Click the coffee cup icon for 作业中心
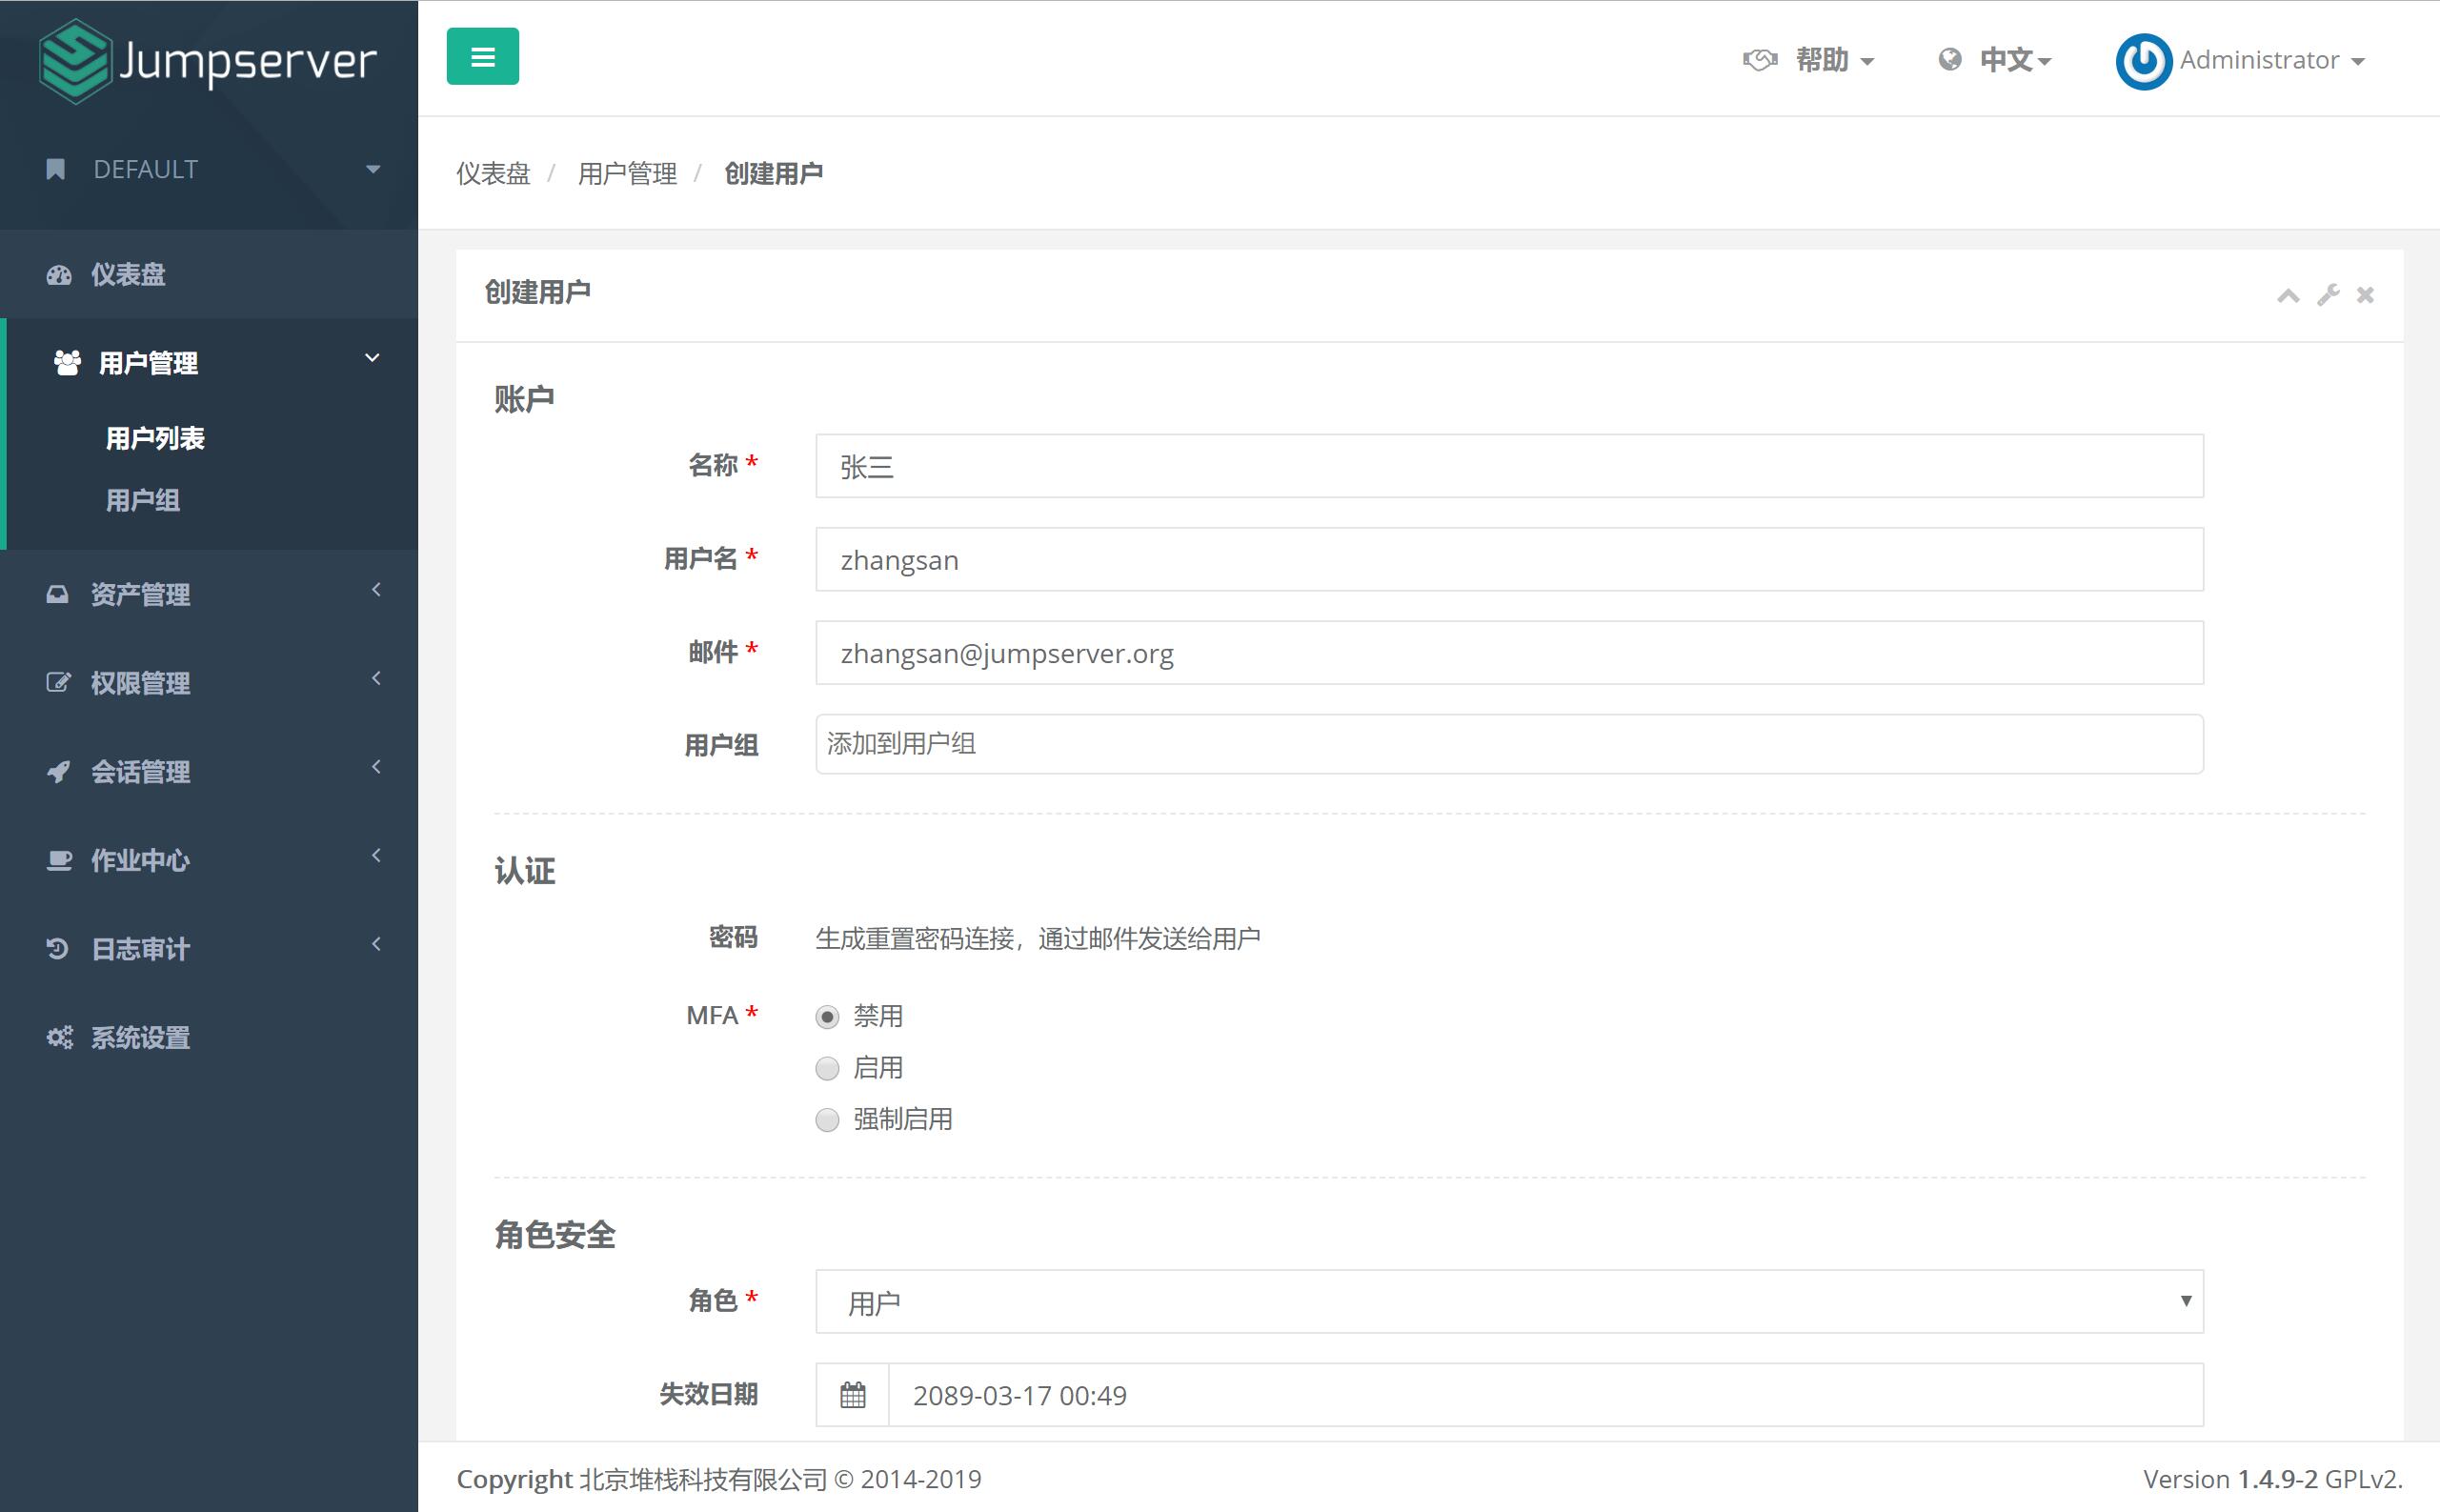Screen dimensions: 2440x1512 [59, 860]
